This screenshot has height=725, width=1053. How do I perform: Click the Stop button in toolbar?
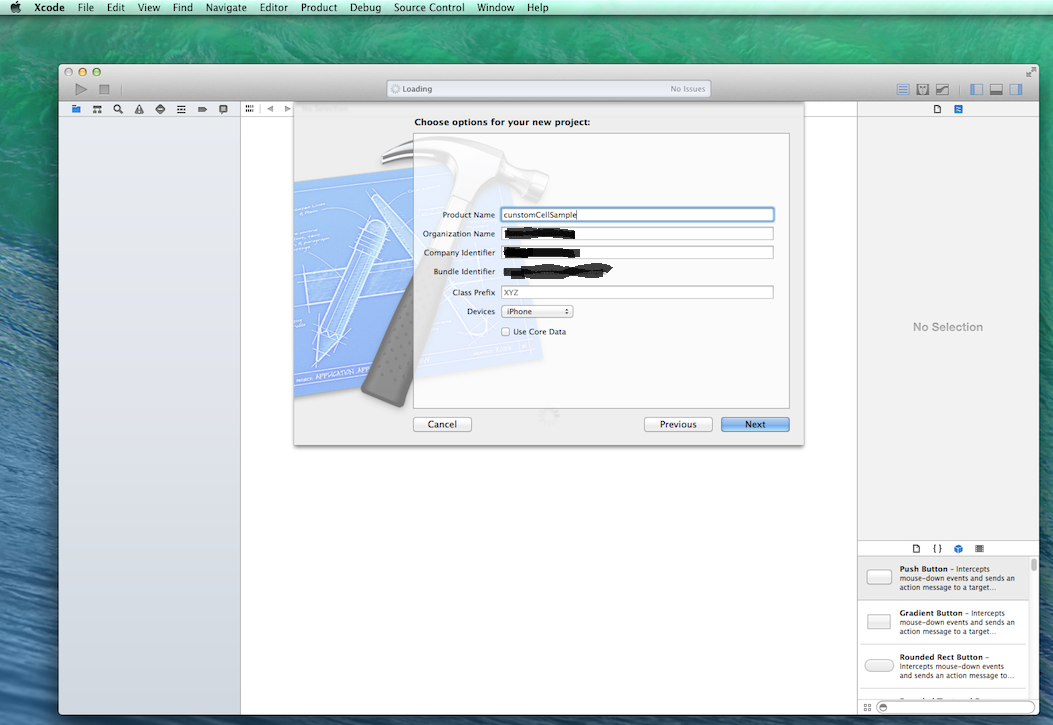pos(104,89)
